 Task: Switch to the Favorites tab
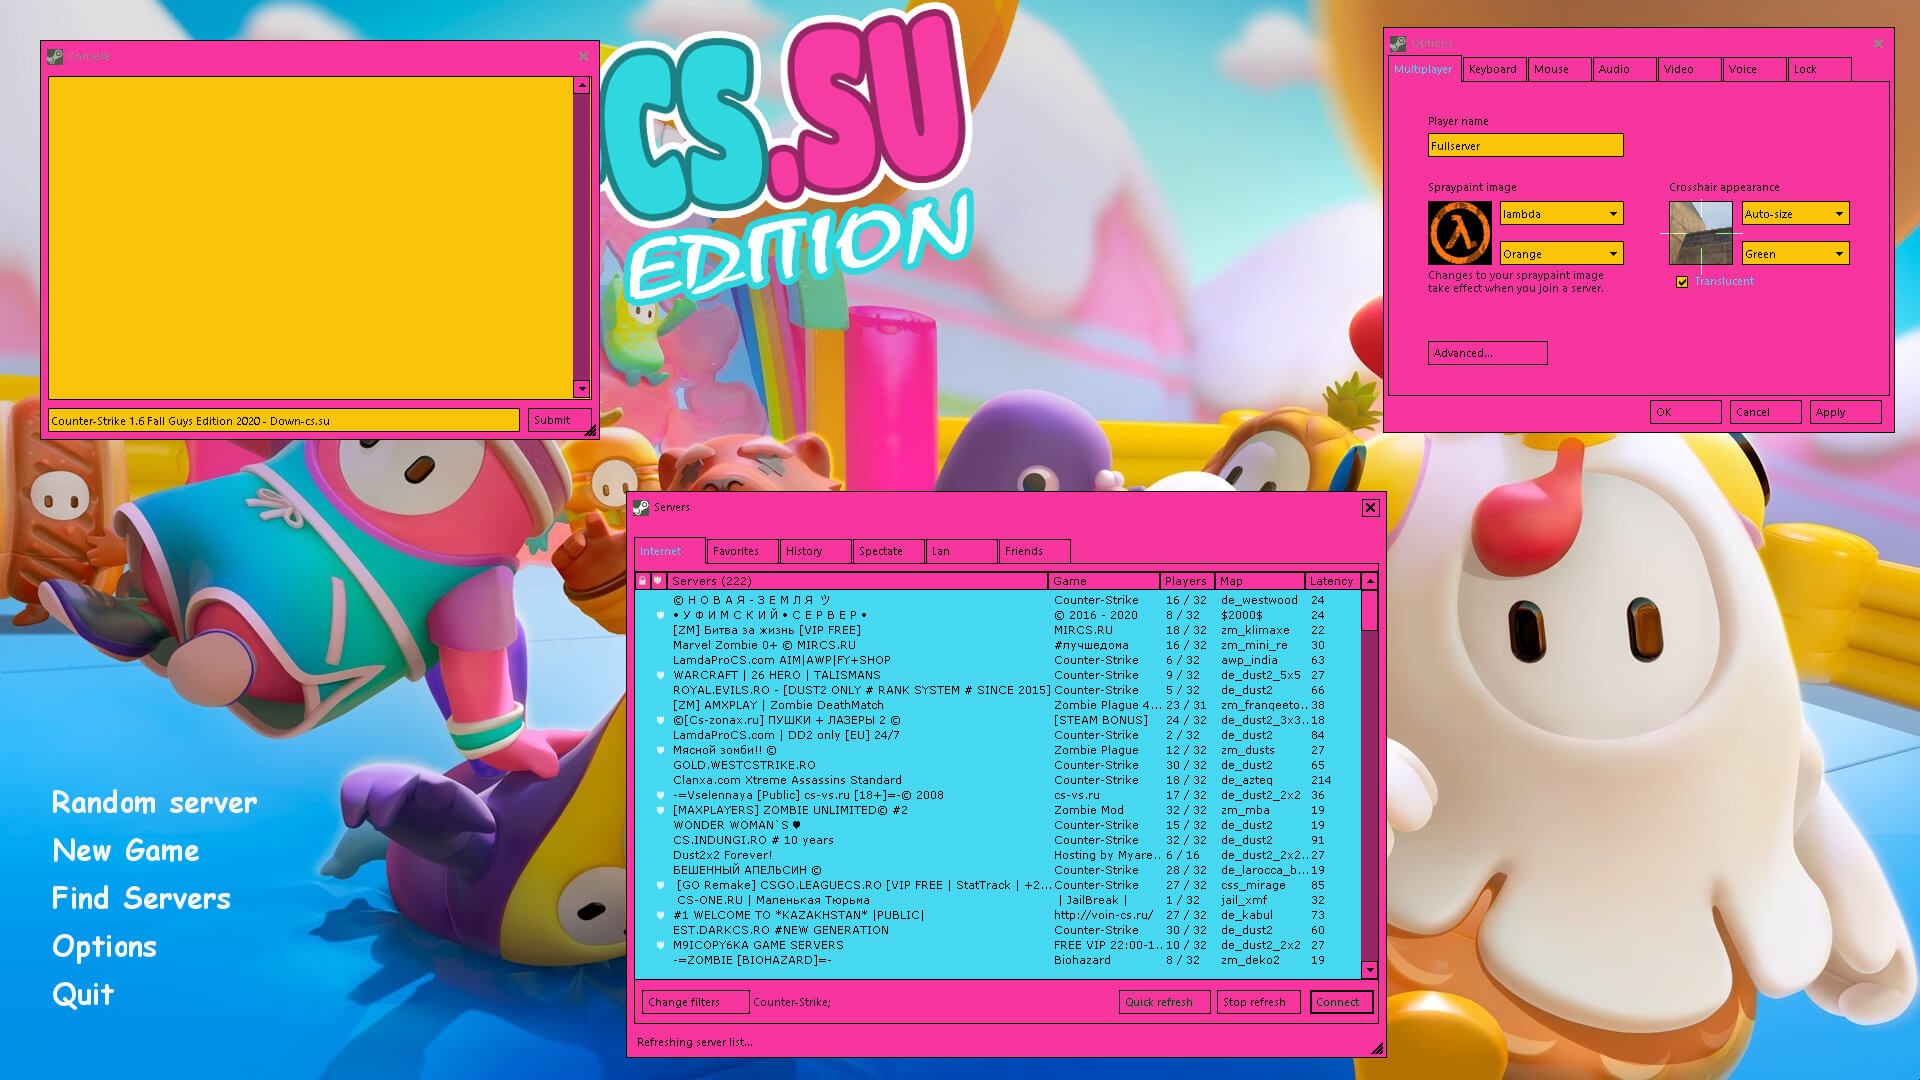tap(742, 551)
